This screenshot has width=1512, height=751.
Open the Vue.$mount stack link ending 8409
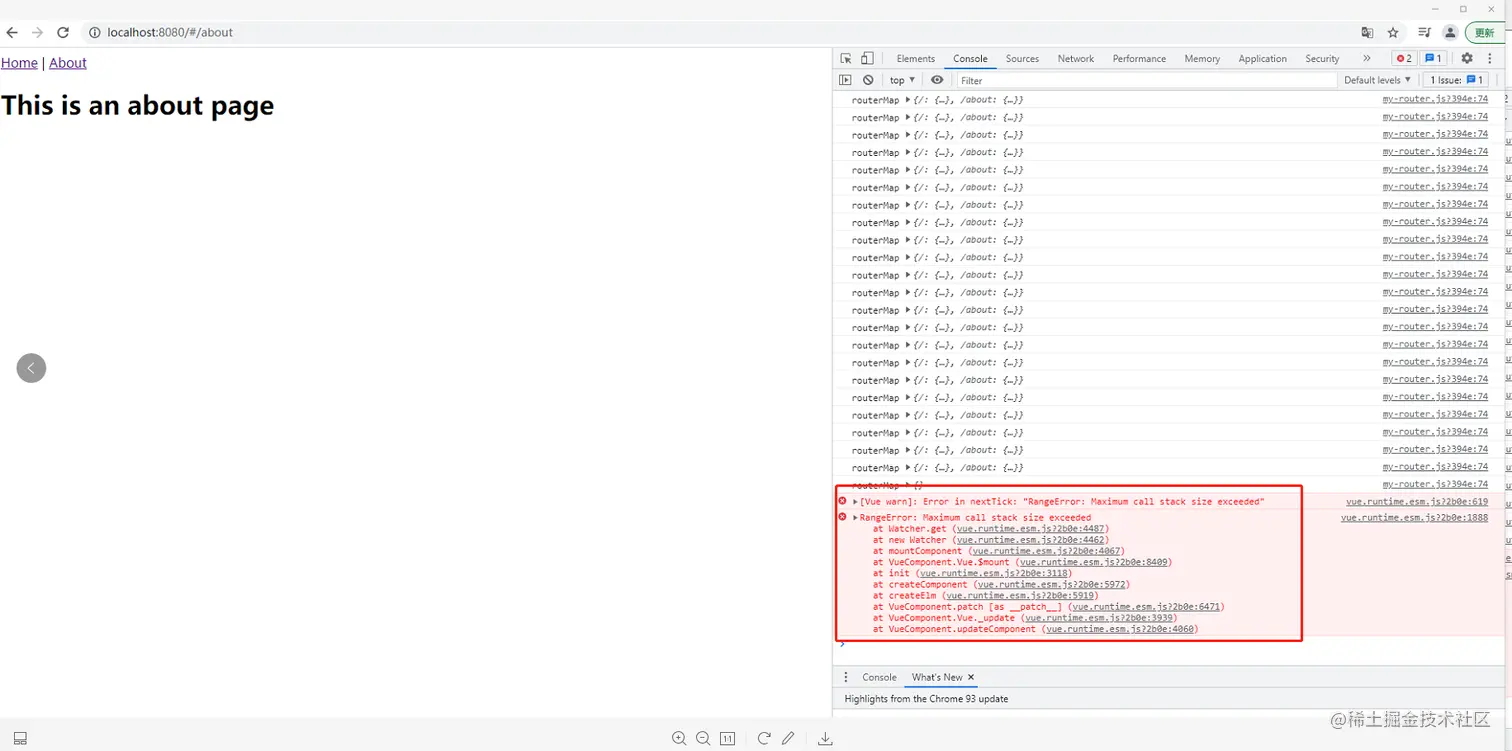point(1093,562)
